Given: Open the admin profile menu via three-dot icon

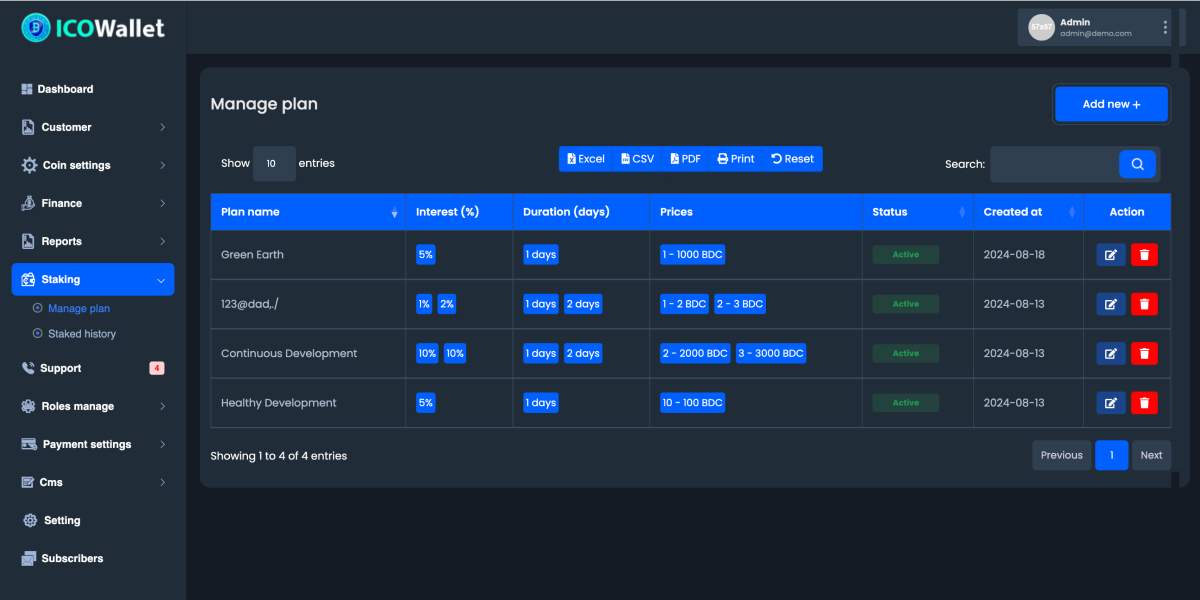Looking at the screenshot, I should pyautogui.click(x=1165, y=27).
